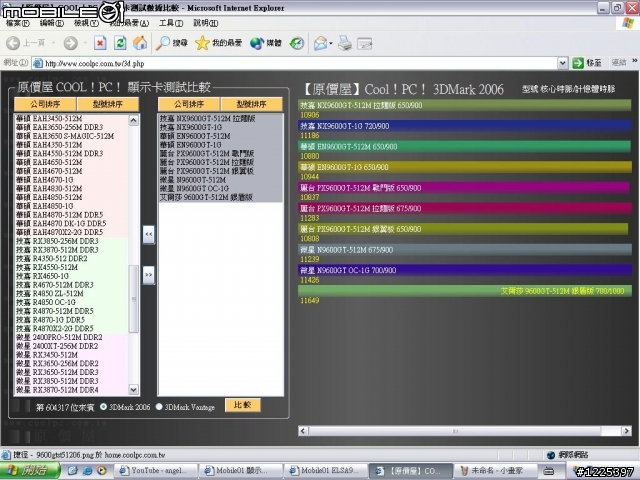Click the Show Desktop quick launch icon
The height and width of the screenshot is (480, 640).
tap(73, 471)
